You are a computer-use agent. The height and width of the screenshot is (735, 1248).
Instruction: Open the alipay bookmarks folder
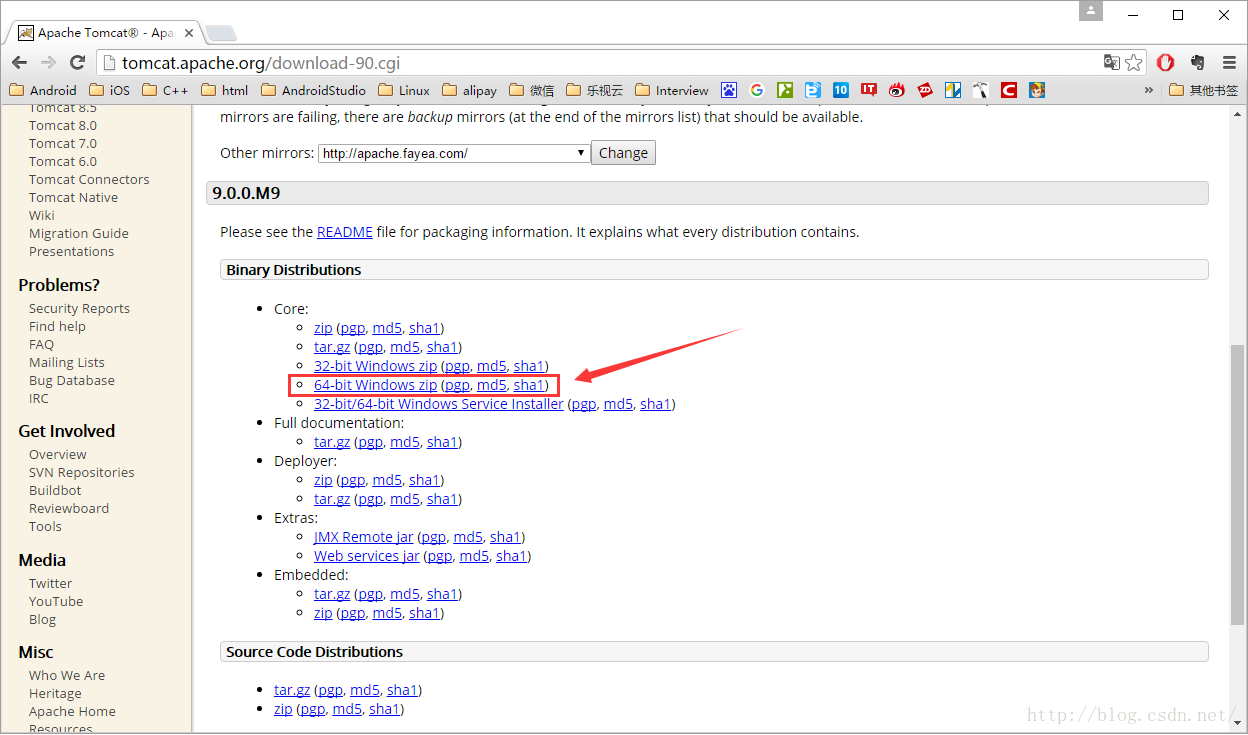coord(469,90)
